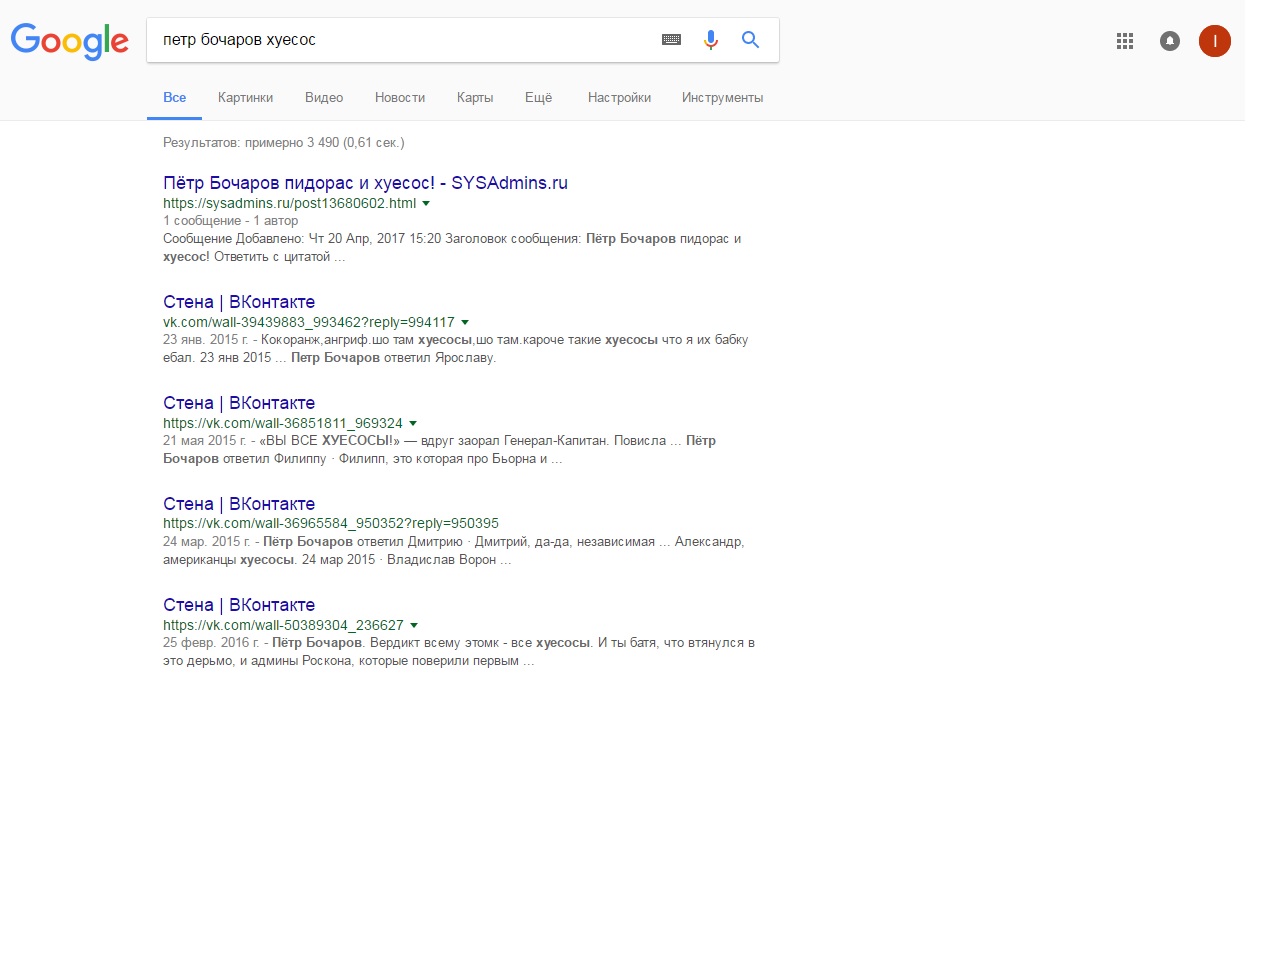Viewport: 1280px width, 960px height.
Task: Open the Ещё menu
Action: click(x=539, y=97)
